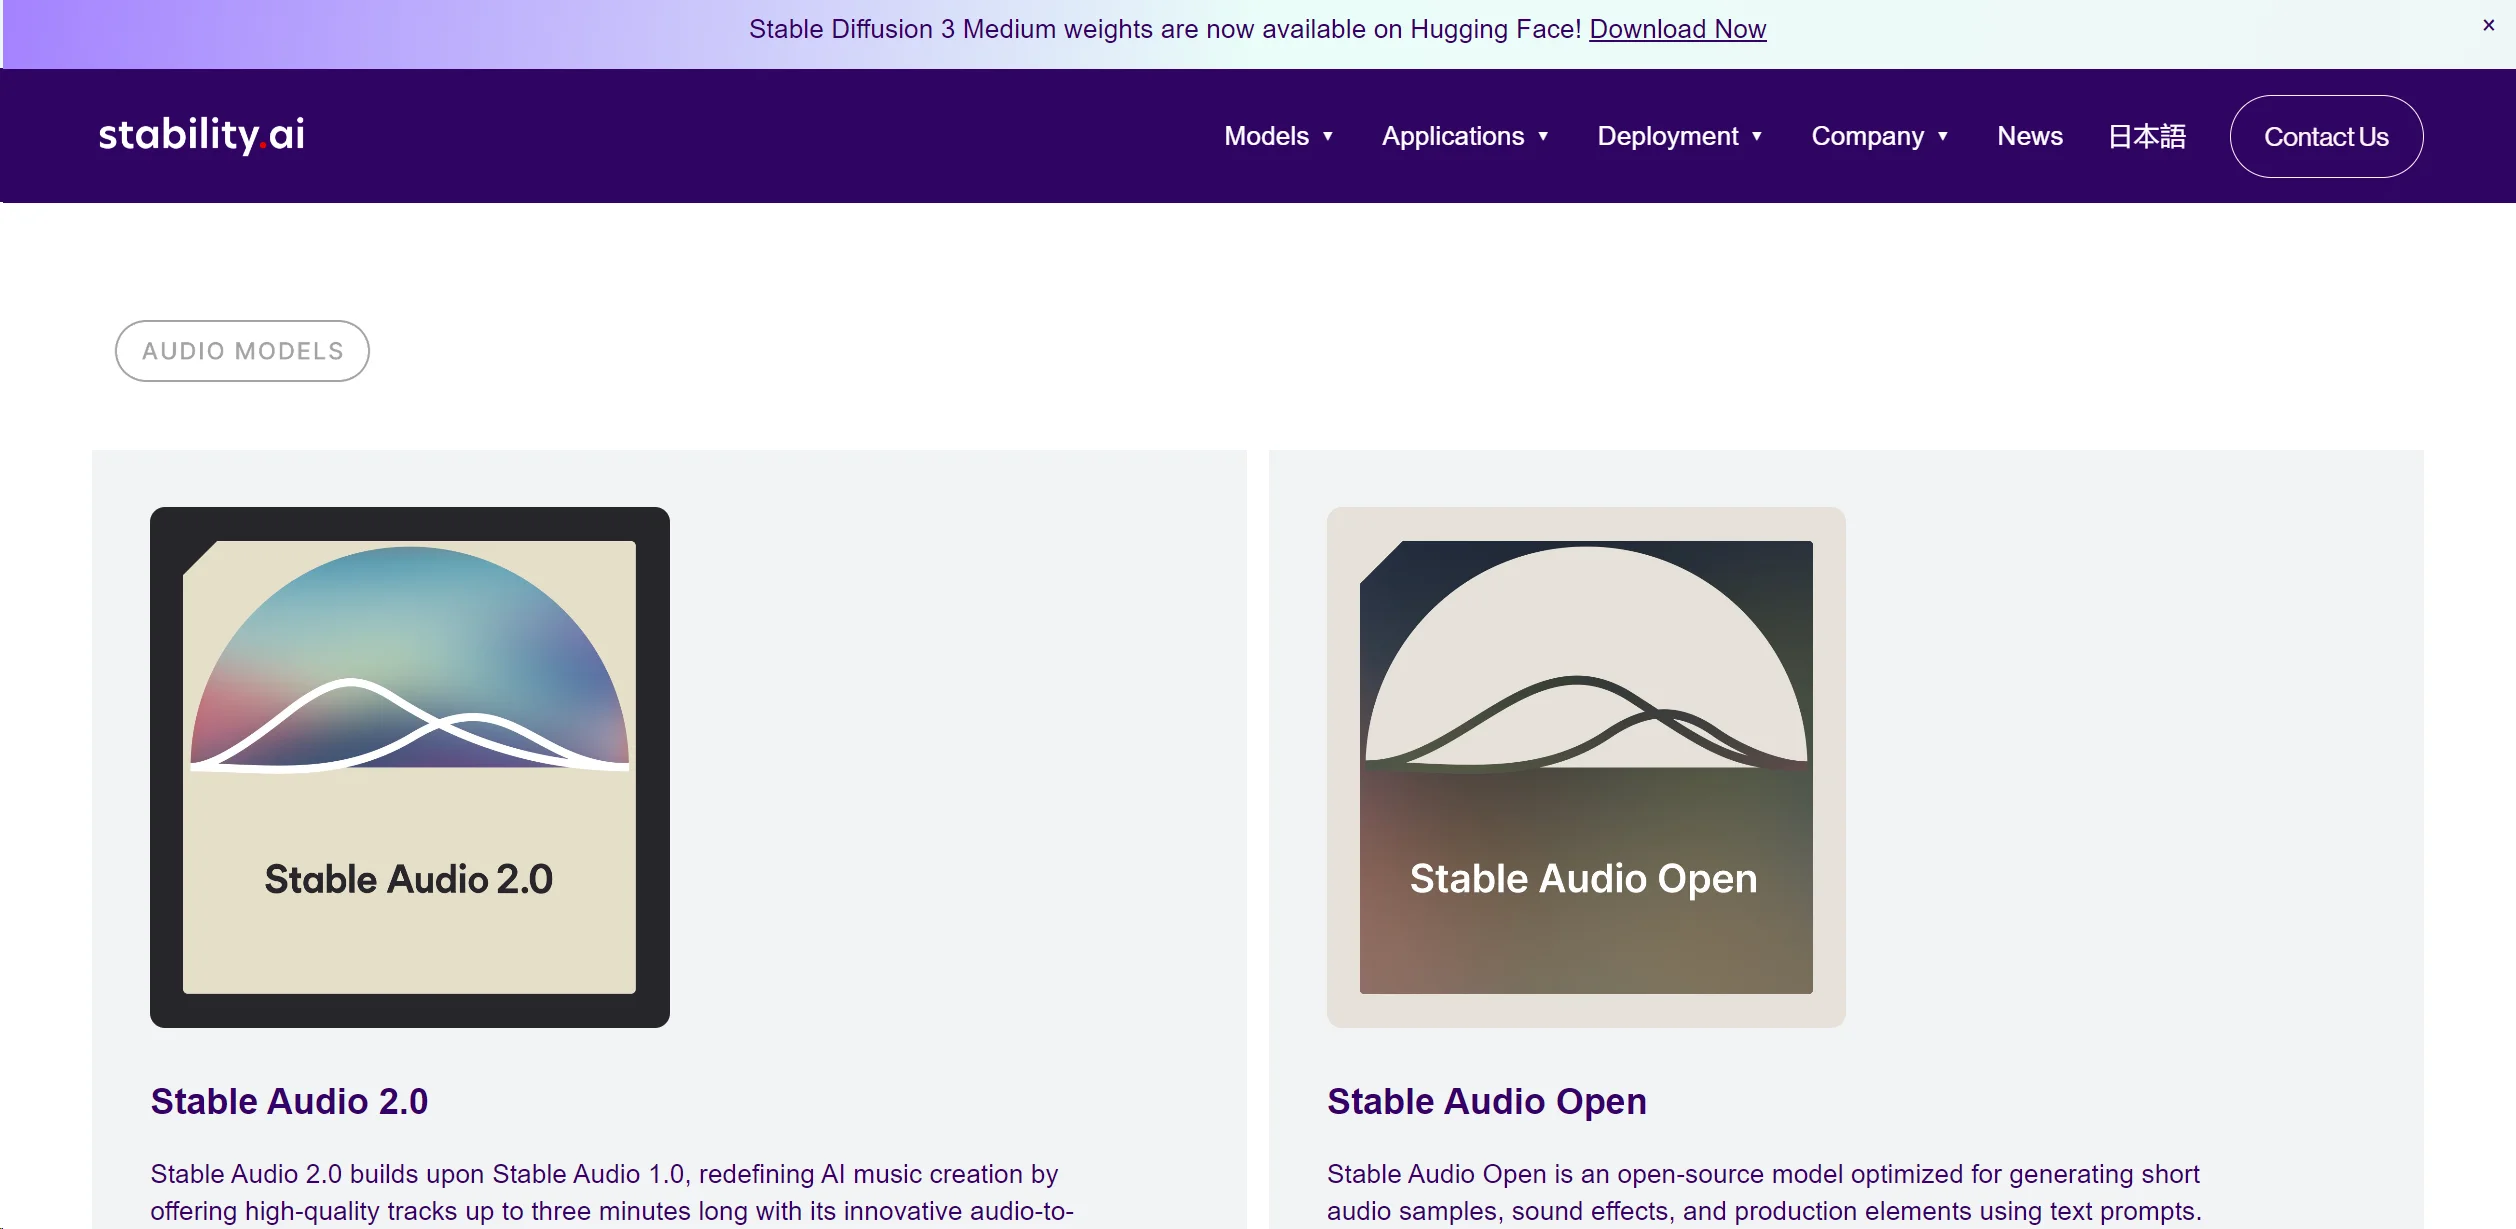Viewport: 2516px width, 1229px height.
Task: Expand the Deployment navigation dropdown
Action: [x=1680, y=136]
